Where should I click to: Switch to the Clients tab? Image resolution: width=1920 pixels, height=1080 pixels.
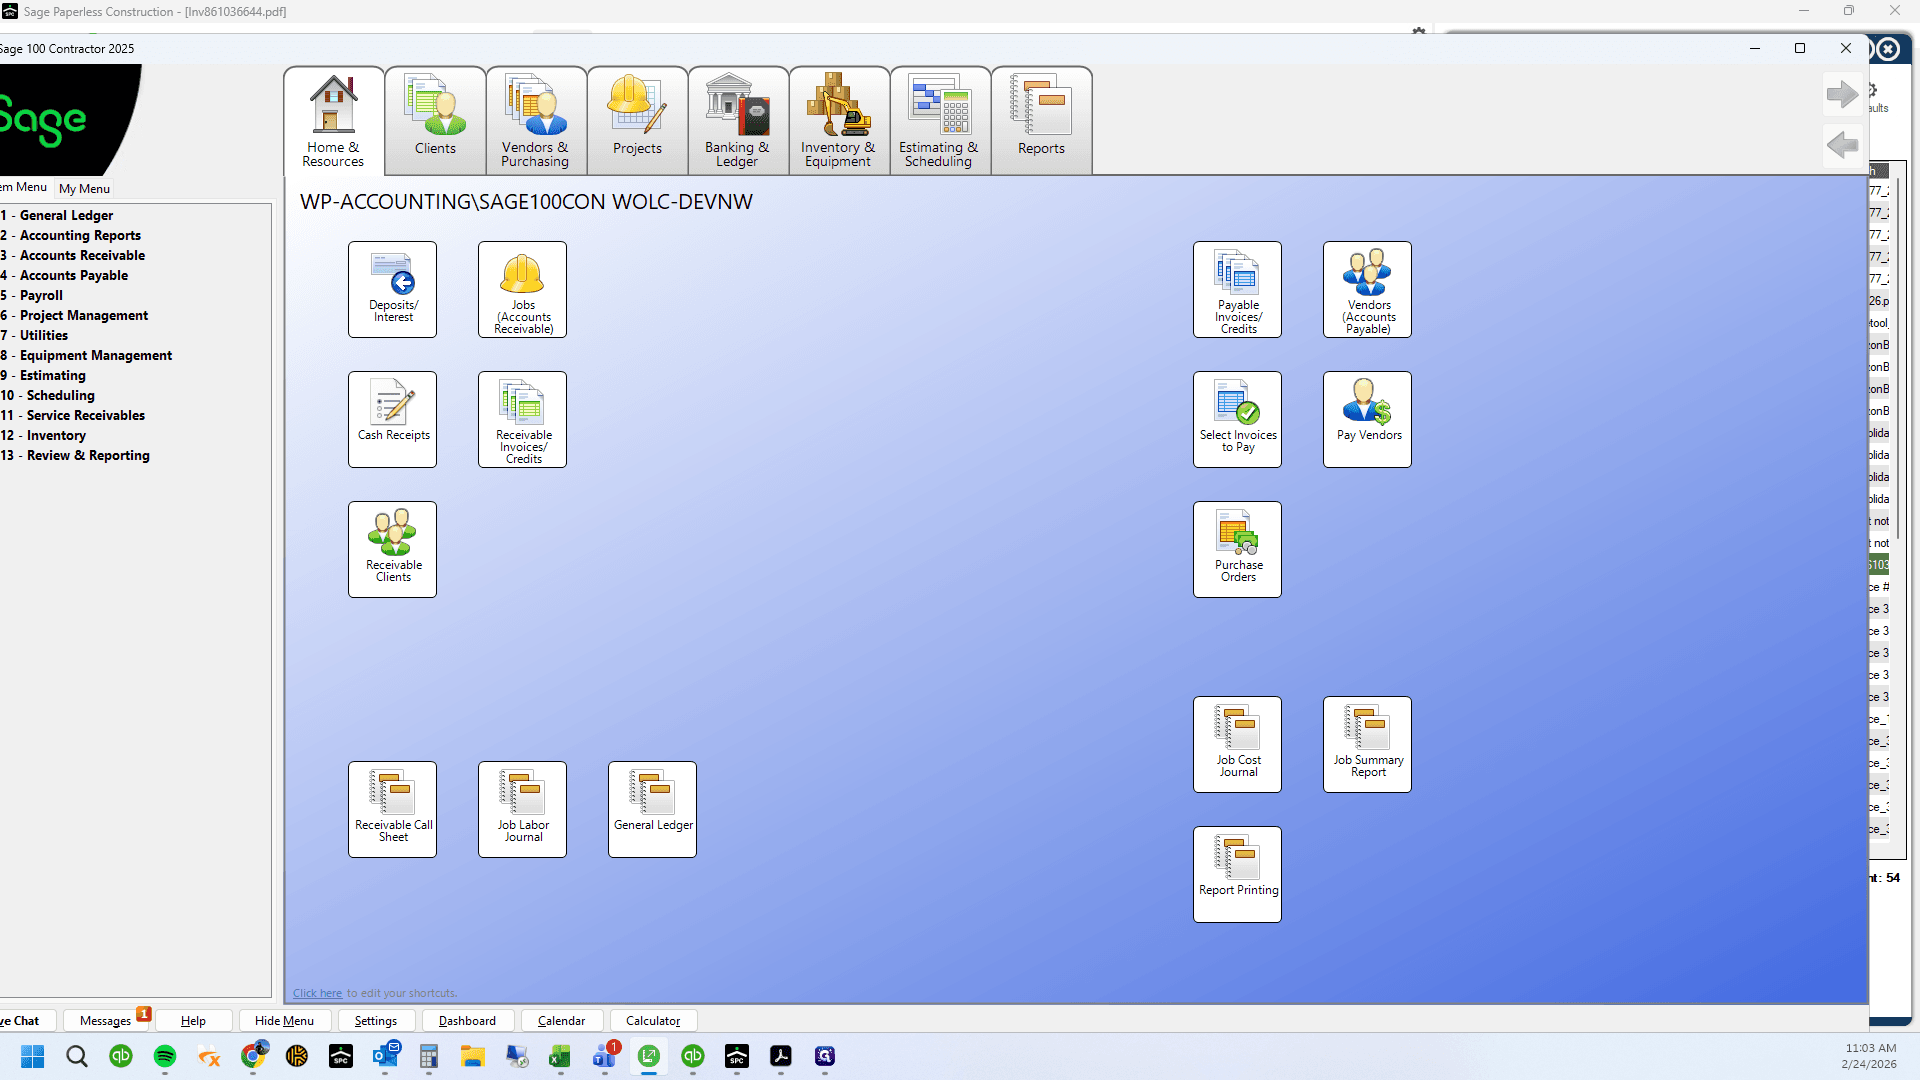point(435,121)
